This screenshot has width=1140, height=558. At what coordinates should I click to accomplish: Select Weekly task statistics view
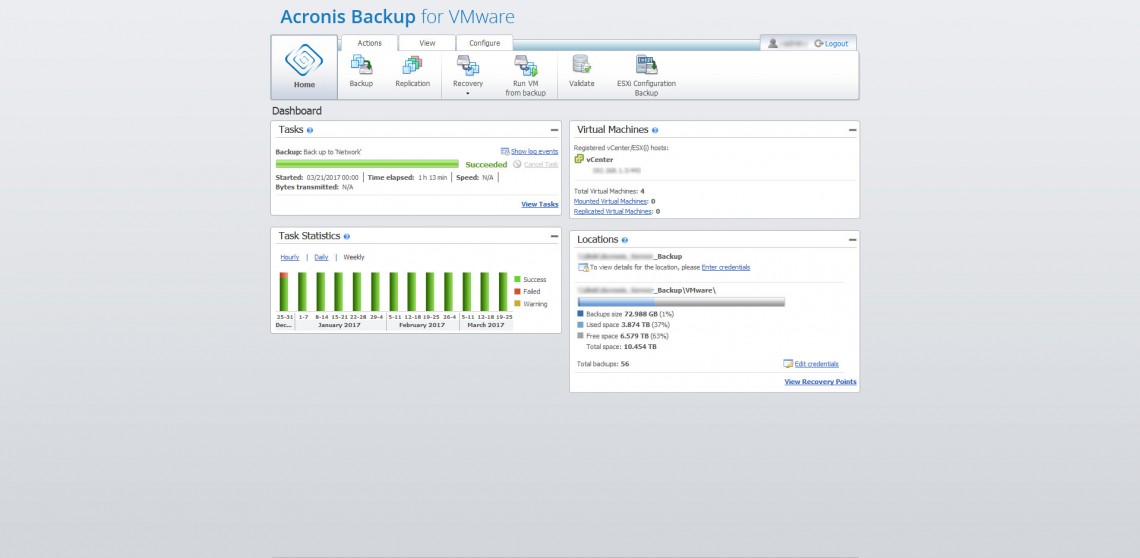(354, 258)
